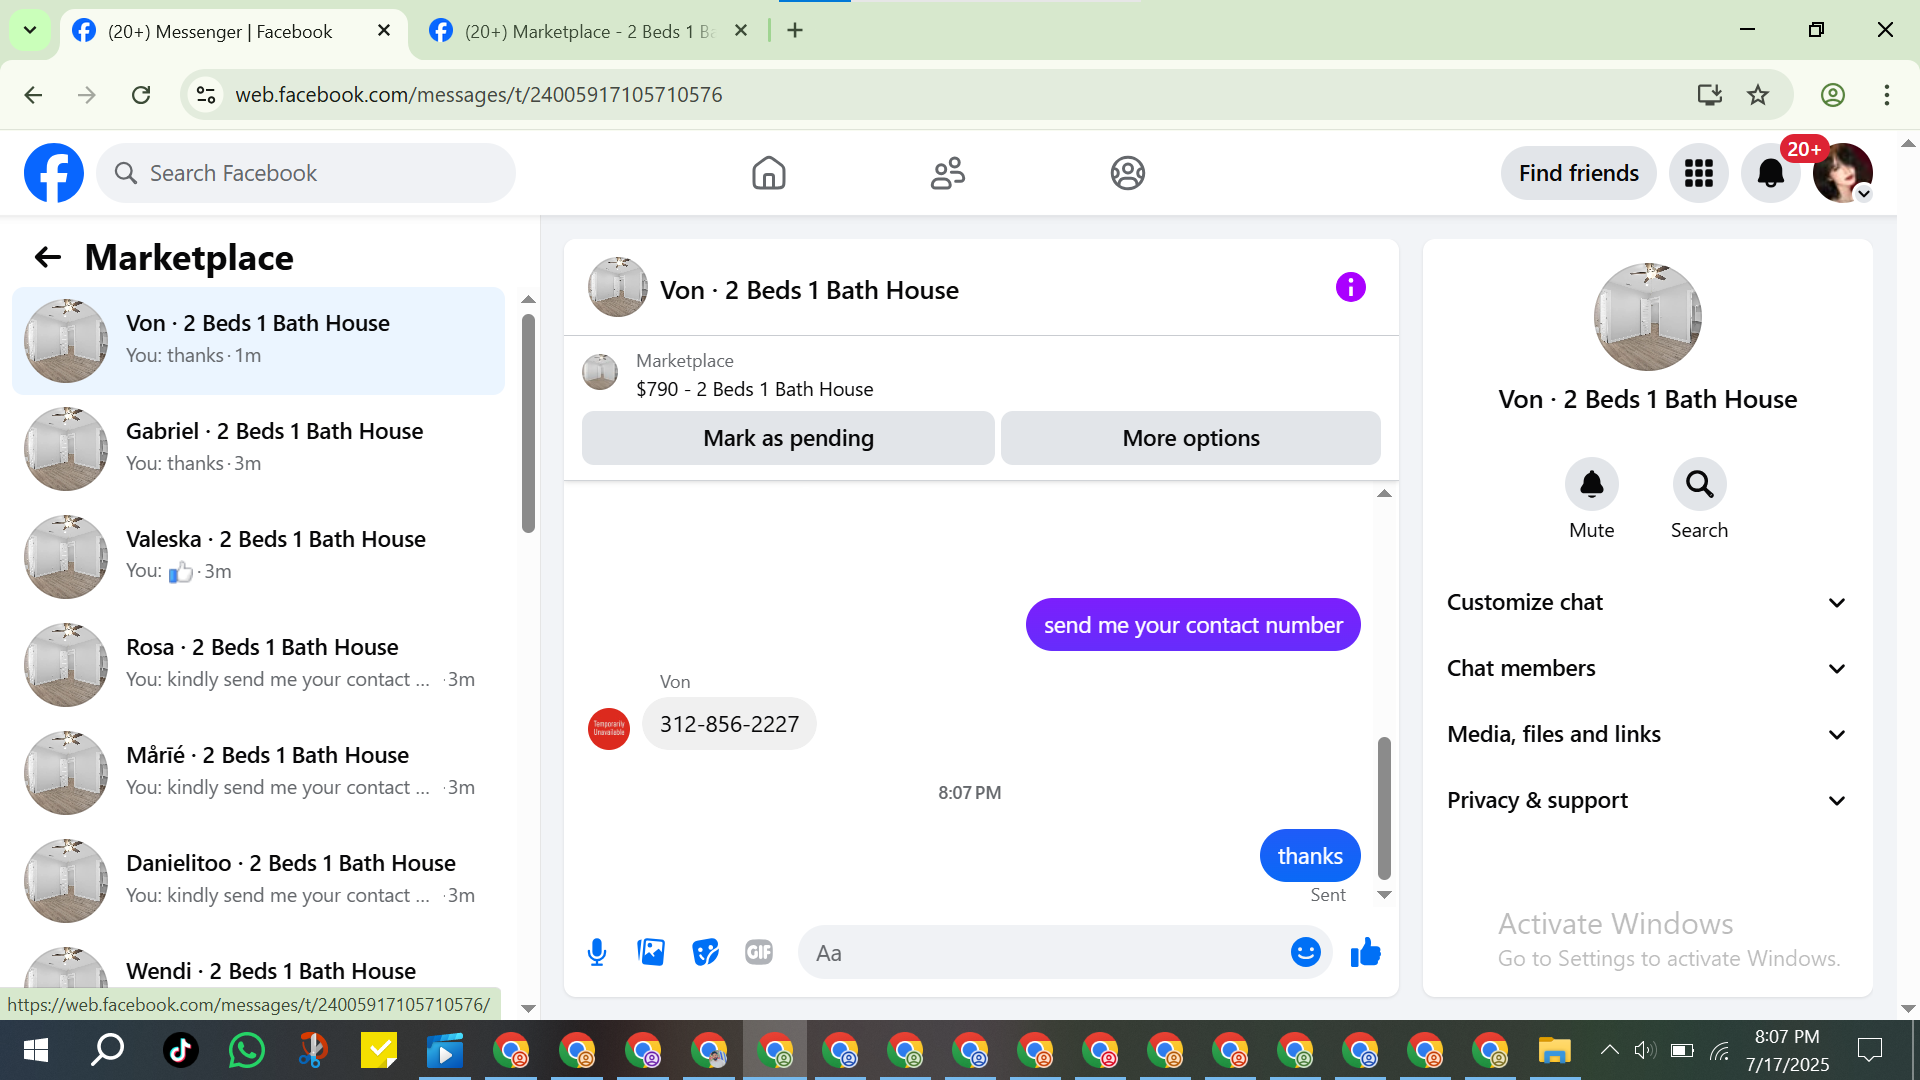Mute this conversation with bell toggle
The height and width of the screenshot is (1080, 1920).
click(x=1591, y=485)
